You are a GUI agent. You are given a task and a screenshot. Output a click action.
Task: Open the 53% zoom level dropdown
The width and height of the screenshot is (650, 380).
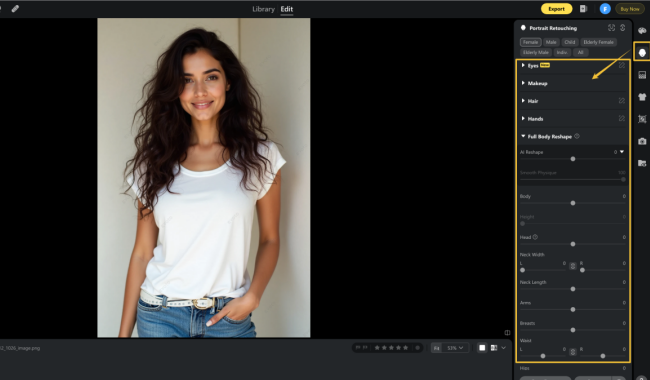455,348
